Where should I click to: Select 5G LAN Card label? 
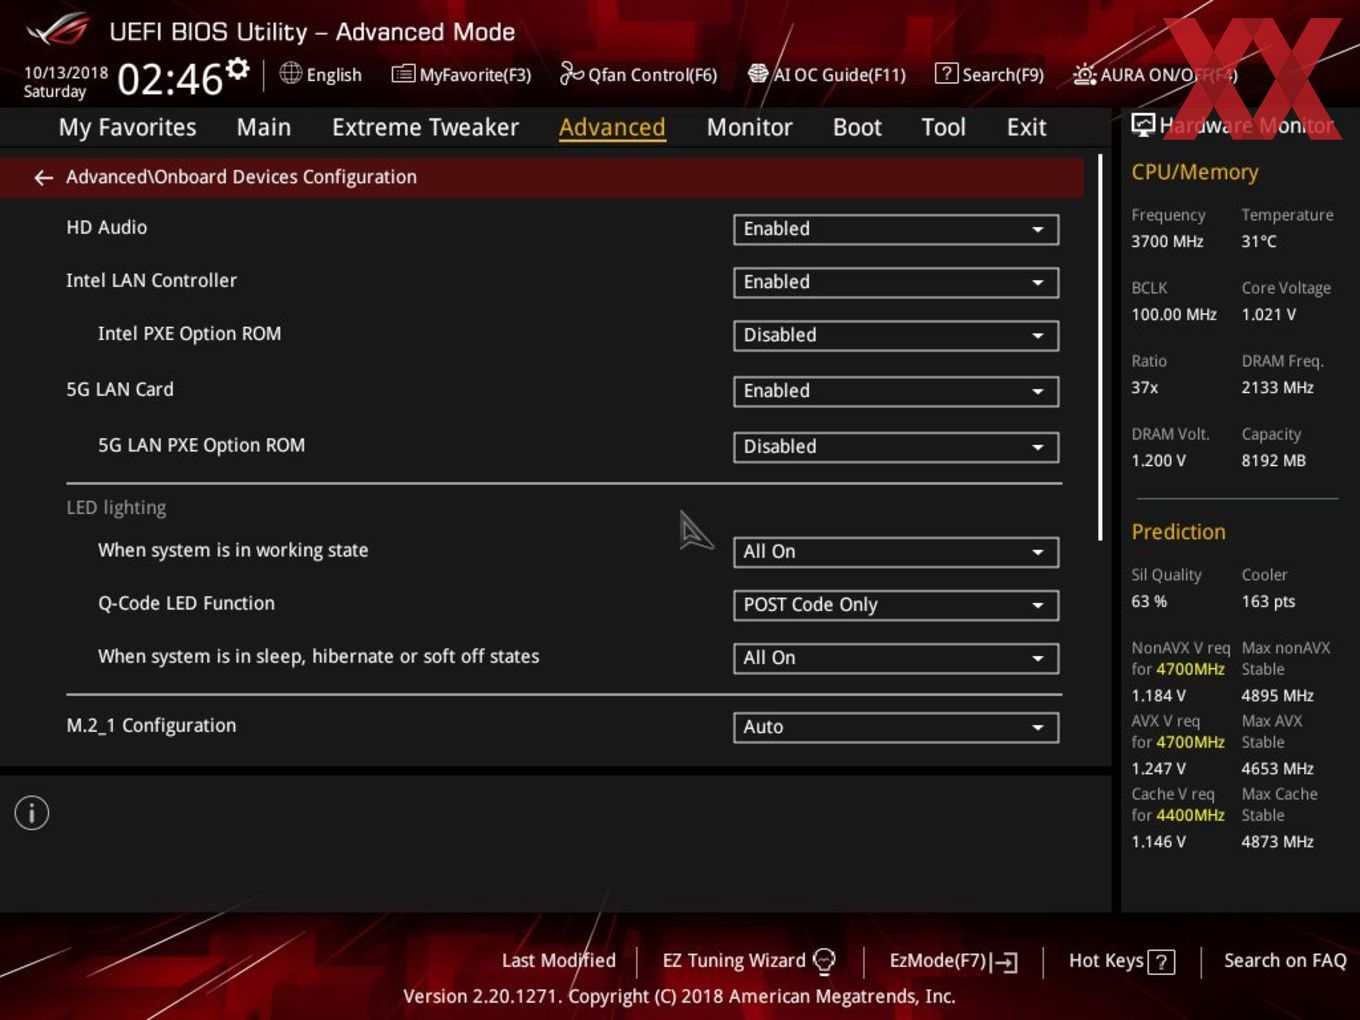(120, 390)
